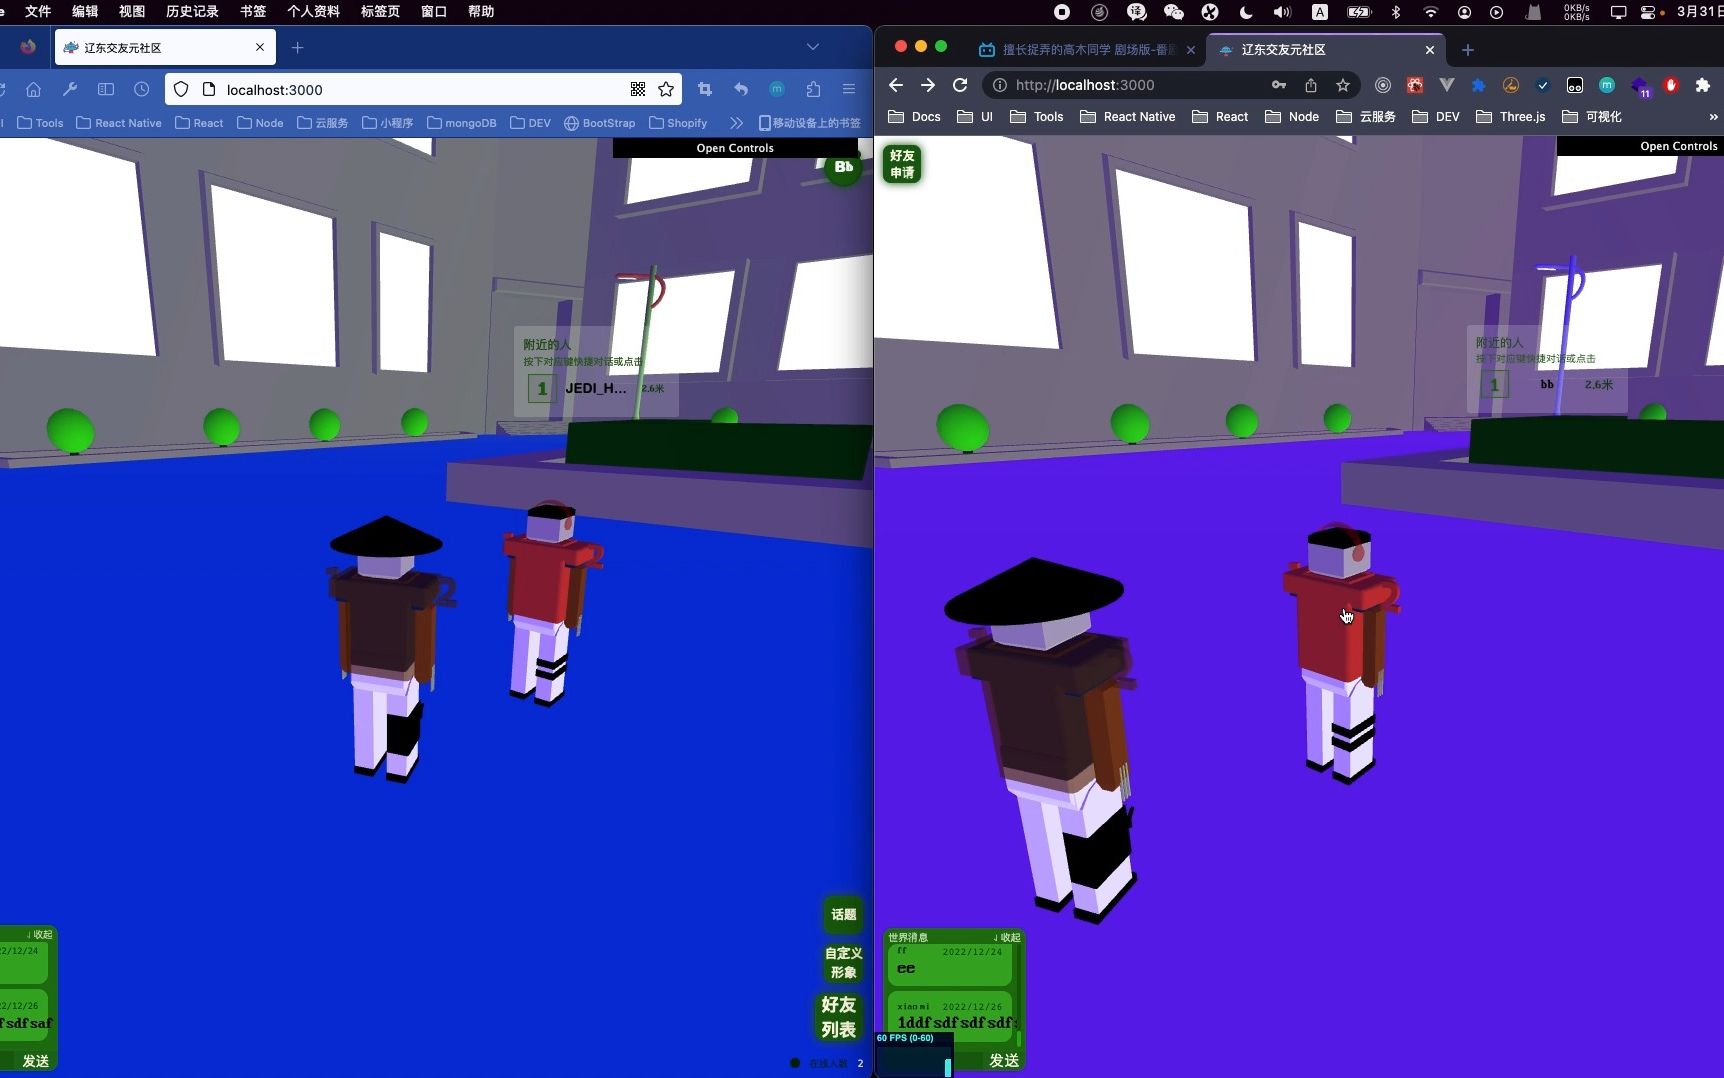The height and width of the screenshot is (1078, 1724).
Task: Open volume control in macOS menu bar
Action: click(1282, 12)
